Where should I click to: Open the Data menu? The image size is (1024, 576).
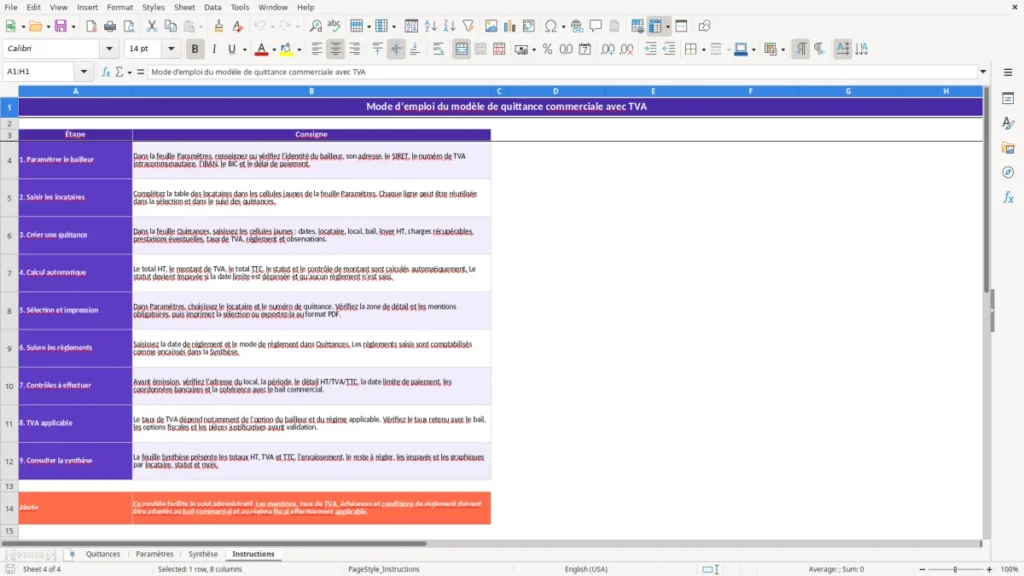pyautogui.click(x=212, y=7)
